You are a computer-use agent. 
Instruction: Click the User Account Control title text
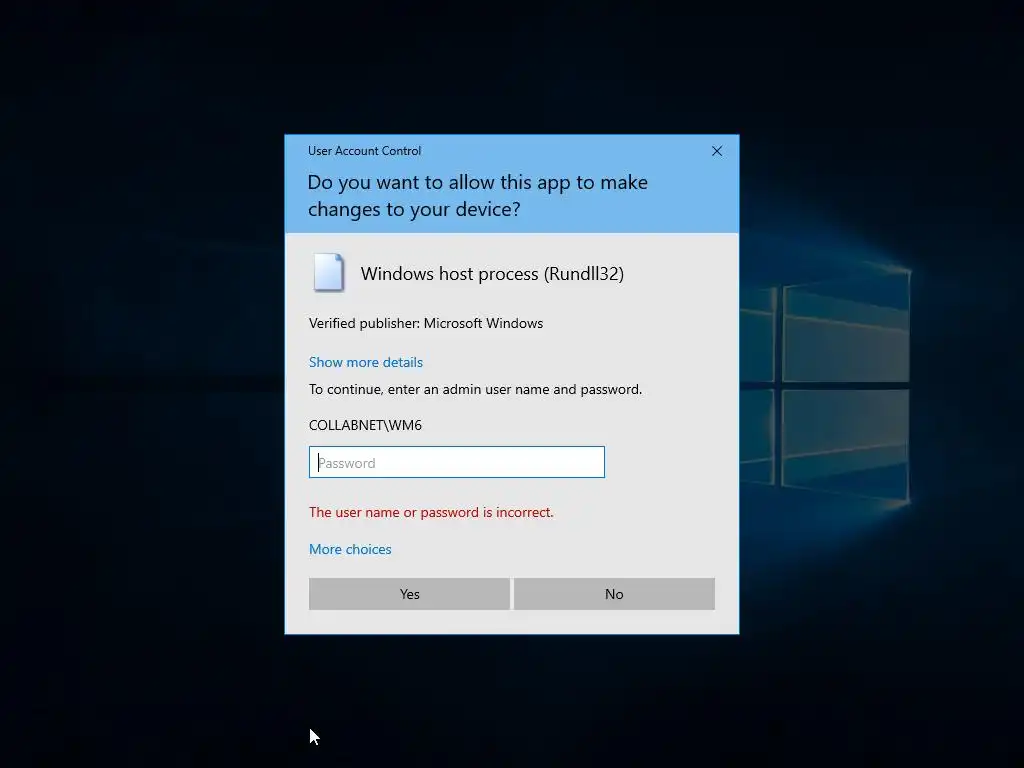[x=364, y=151]
